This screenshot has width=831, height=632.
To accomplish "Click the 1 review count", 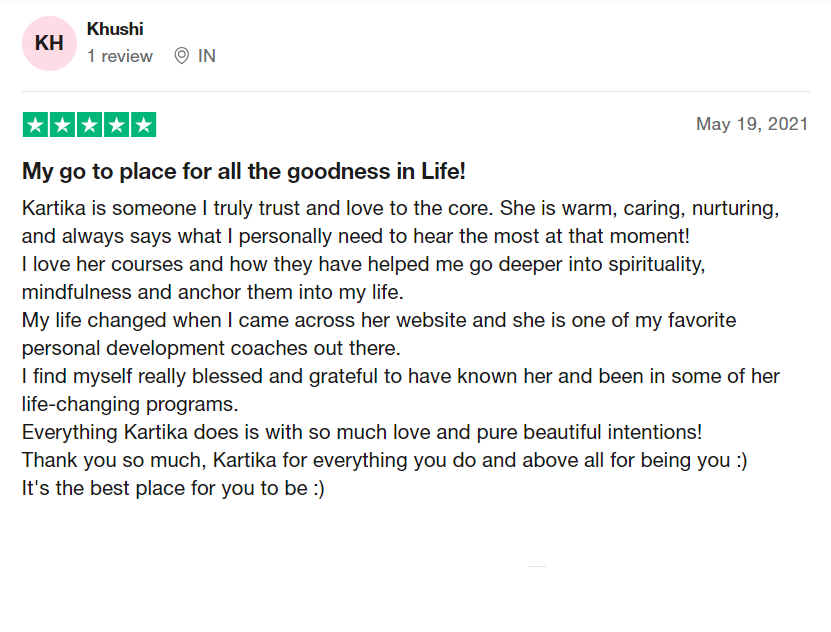I will (x=120, y=56).
